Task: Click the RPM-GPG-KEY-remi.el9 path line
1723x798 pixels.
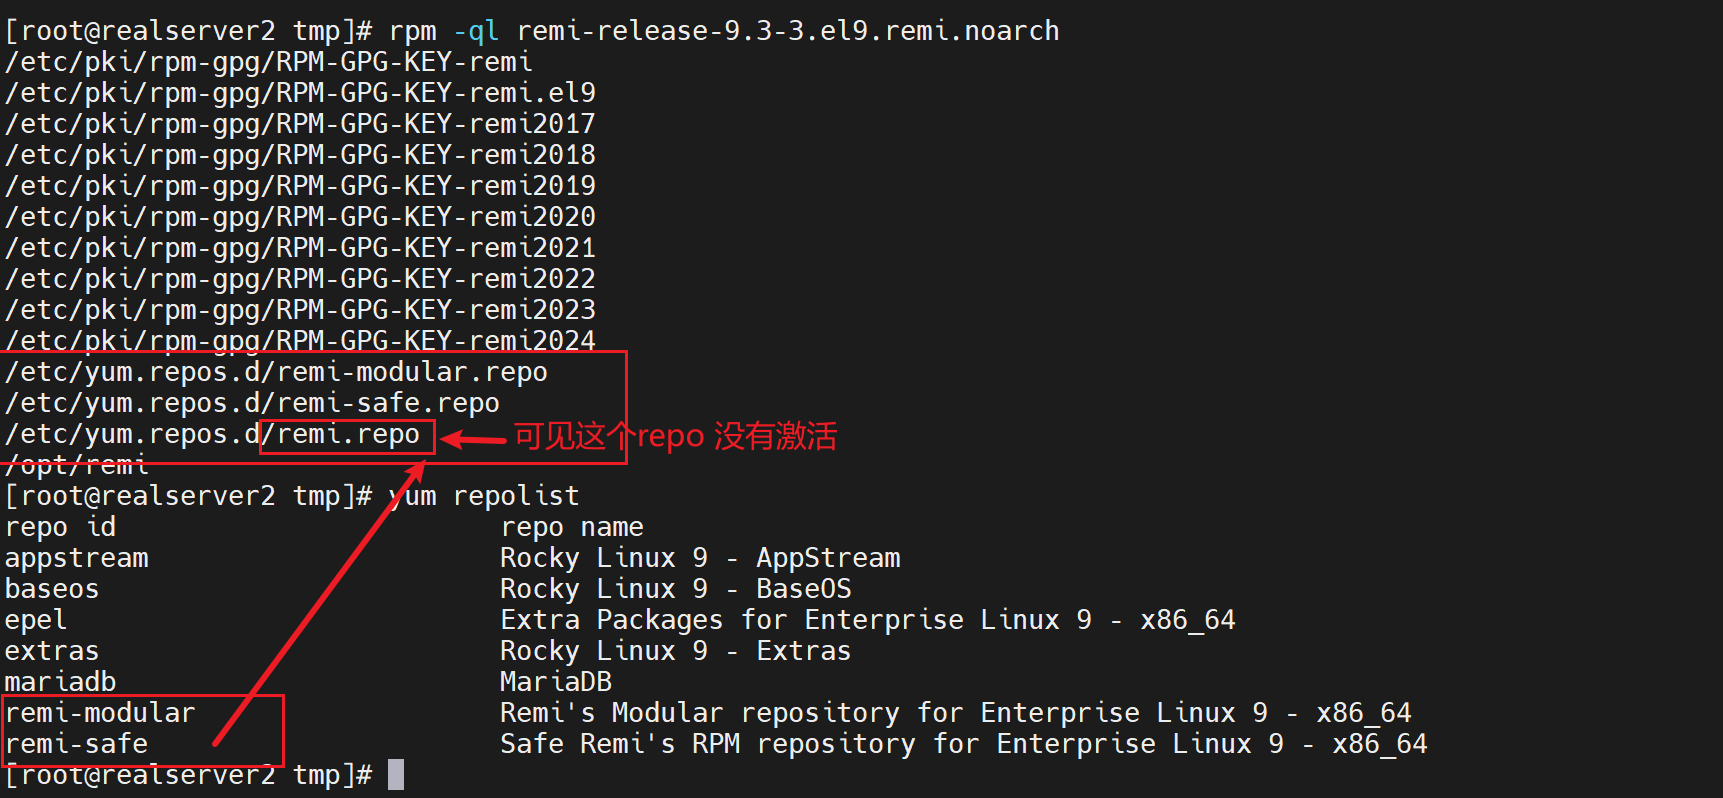Action: 300,93
